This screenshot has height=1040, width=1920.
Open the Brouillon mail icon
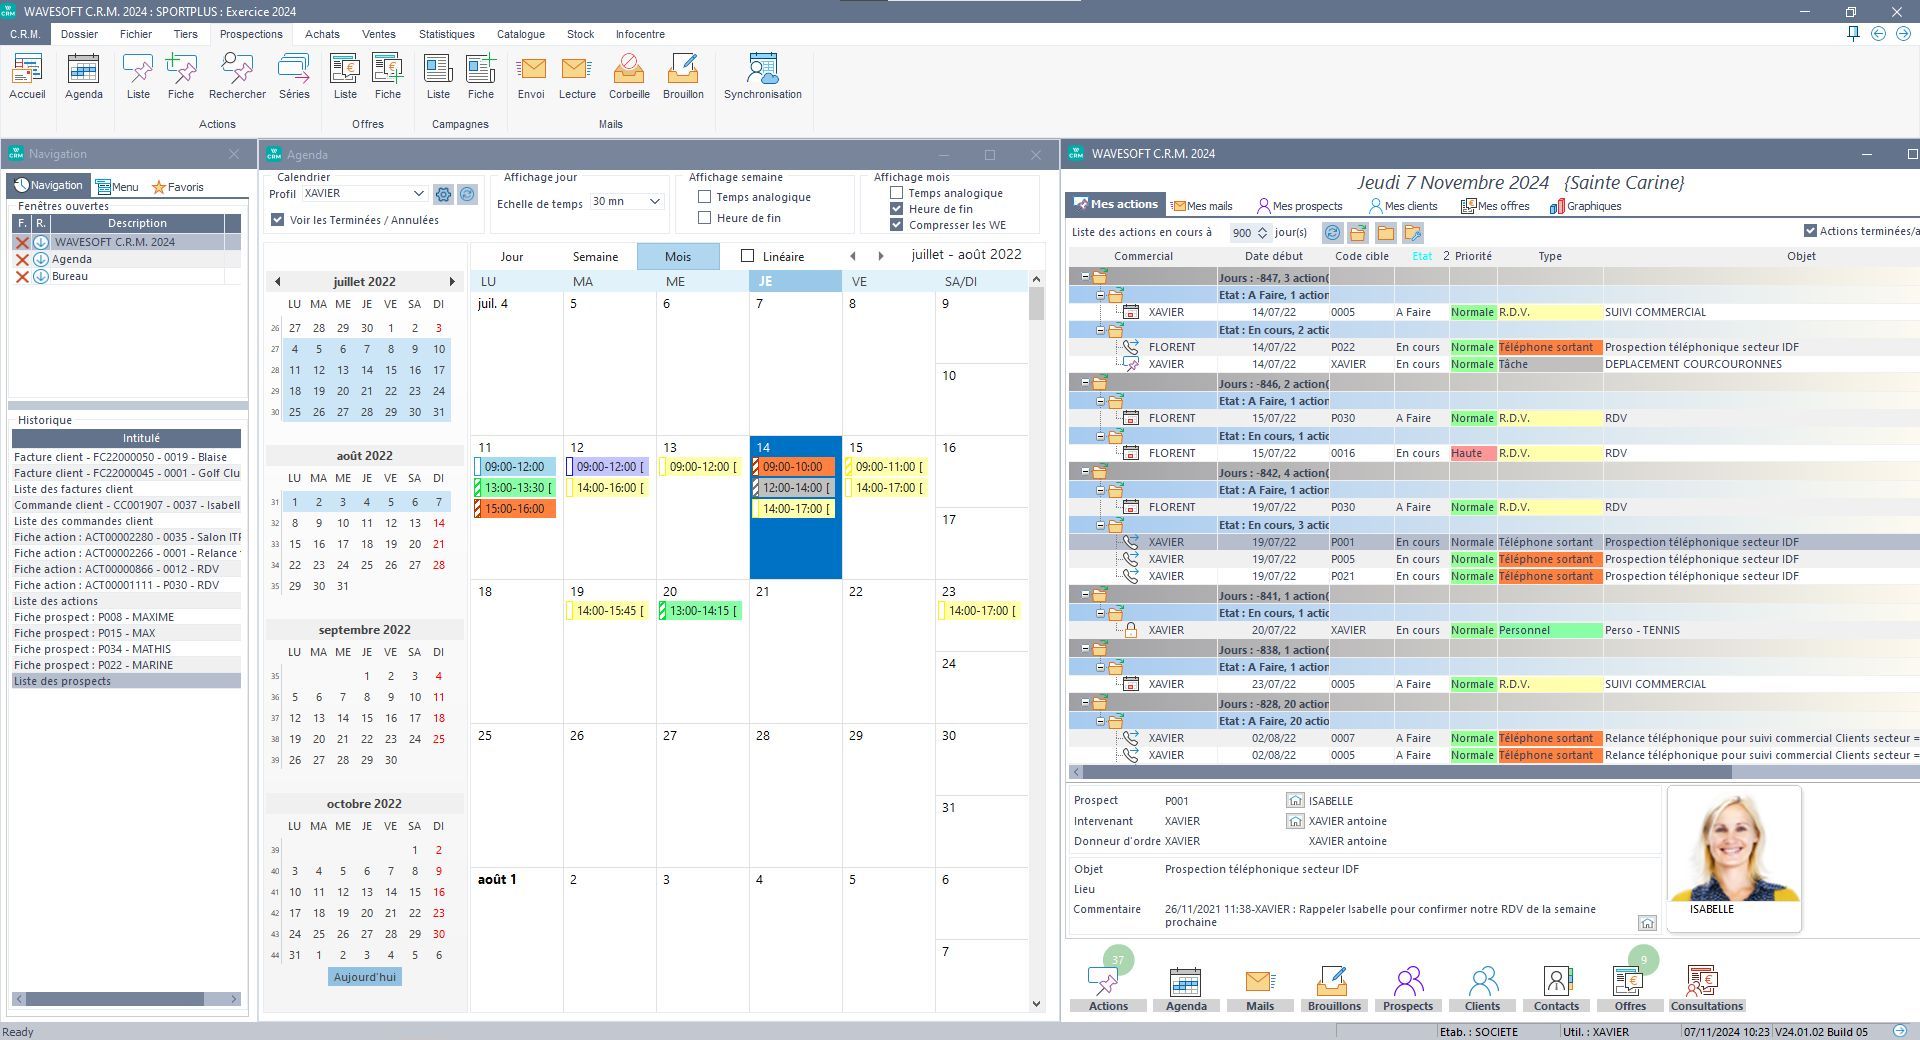[x=683, y=76]
